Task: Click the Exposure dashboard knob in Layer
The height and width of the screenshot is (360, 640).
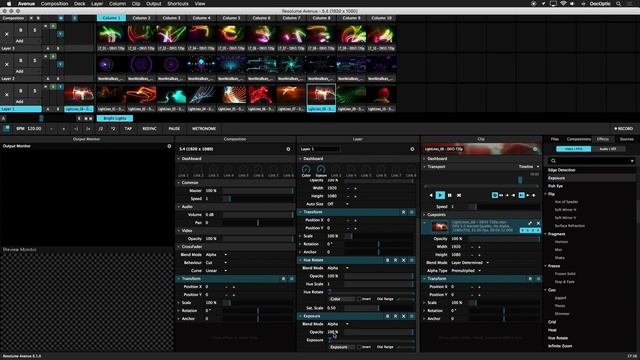Action: tap(321, 169)
